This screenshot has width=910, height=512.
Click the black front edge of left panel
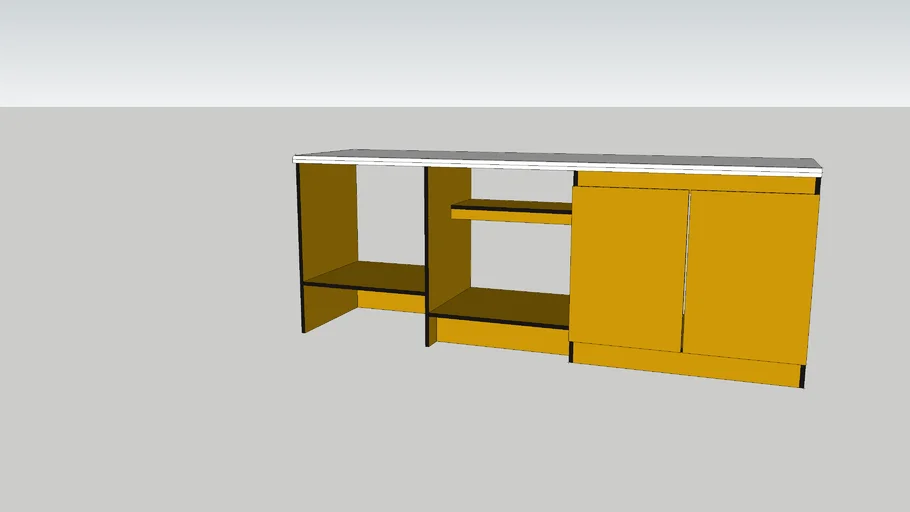click(300, 250)
